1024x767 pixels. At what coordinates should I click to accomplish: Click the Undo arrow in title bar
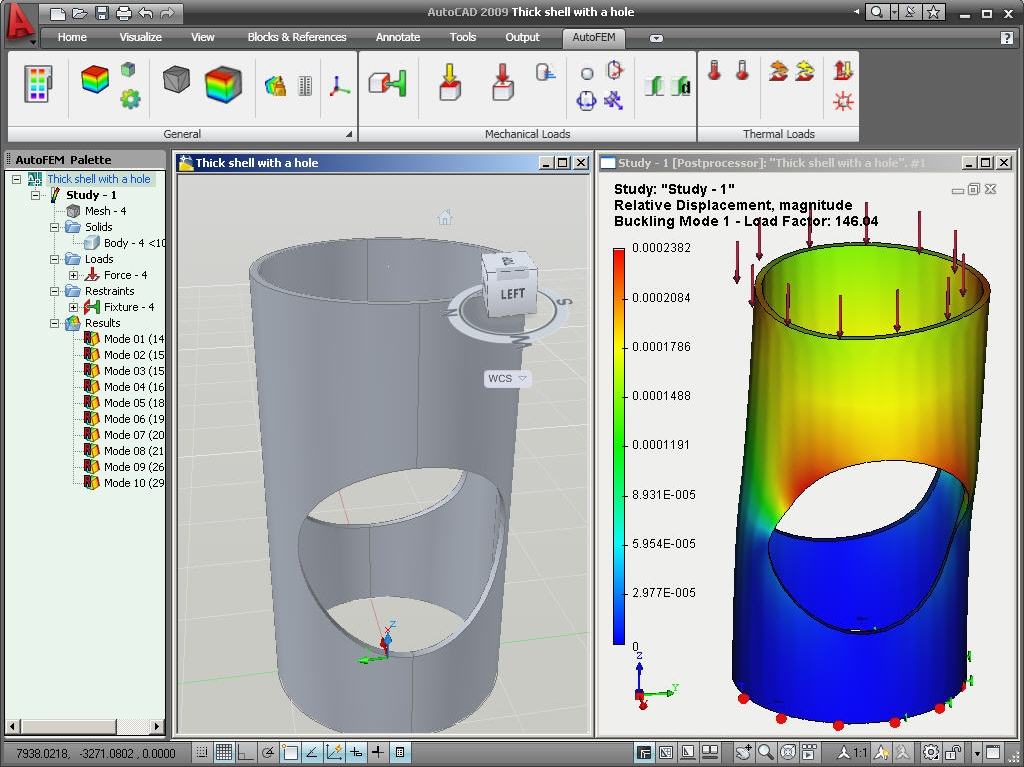146,13
